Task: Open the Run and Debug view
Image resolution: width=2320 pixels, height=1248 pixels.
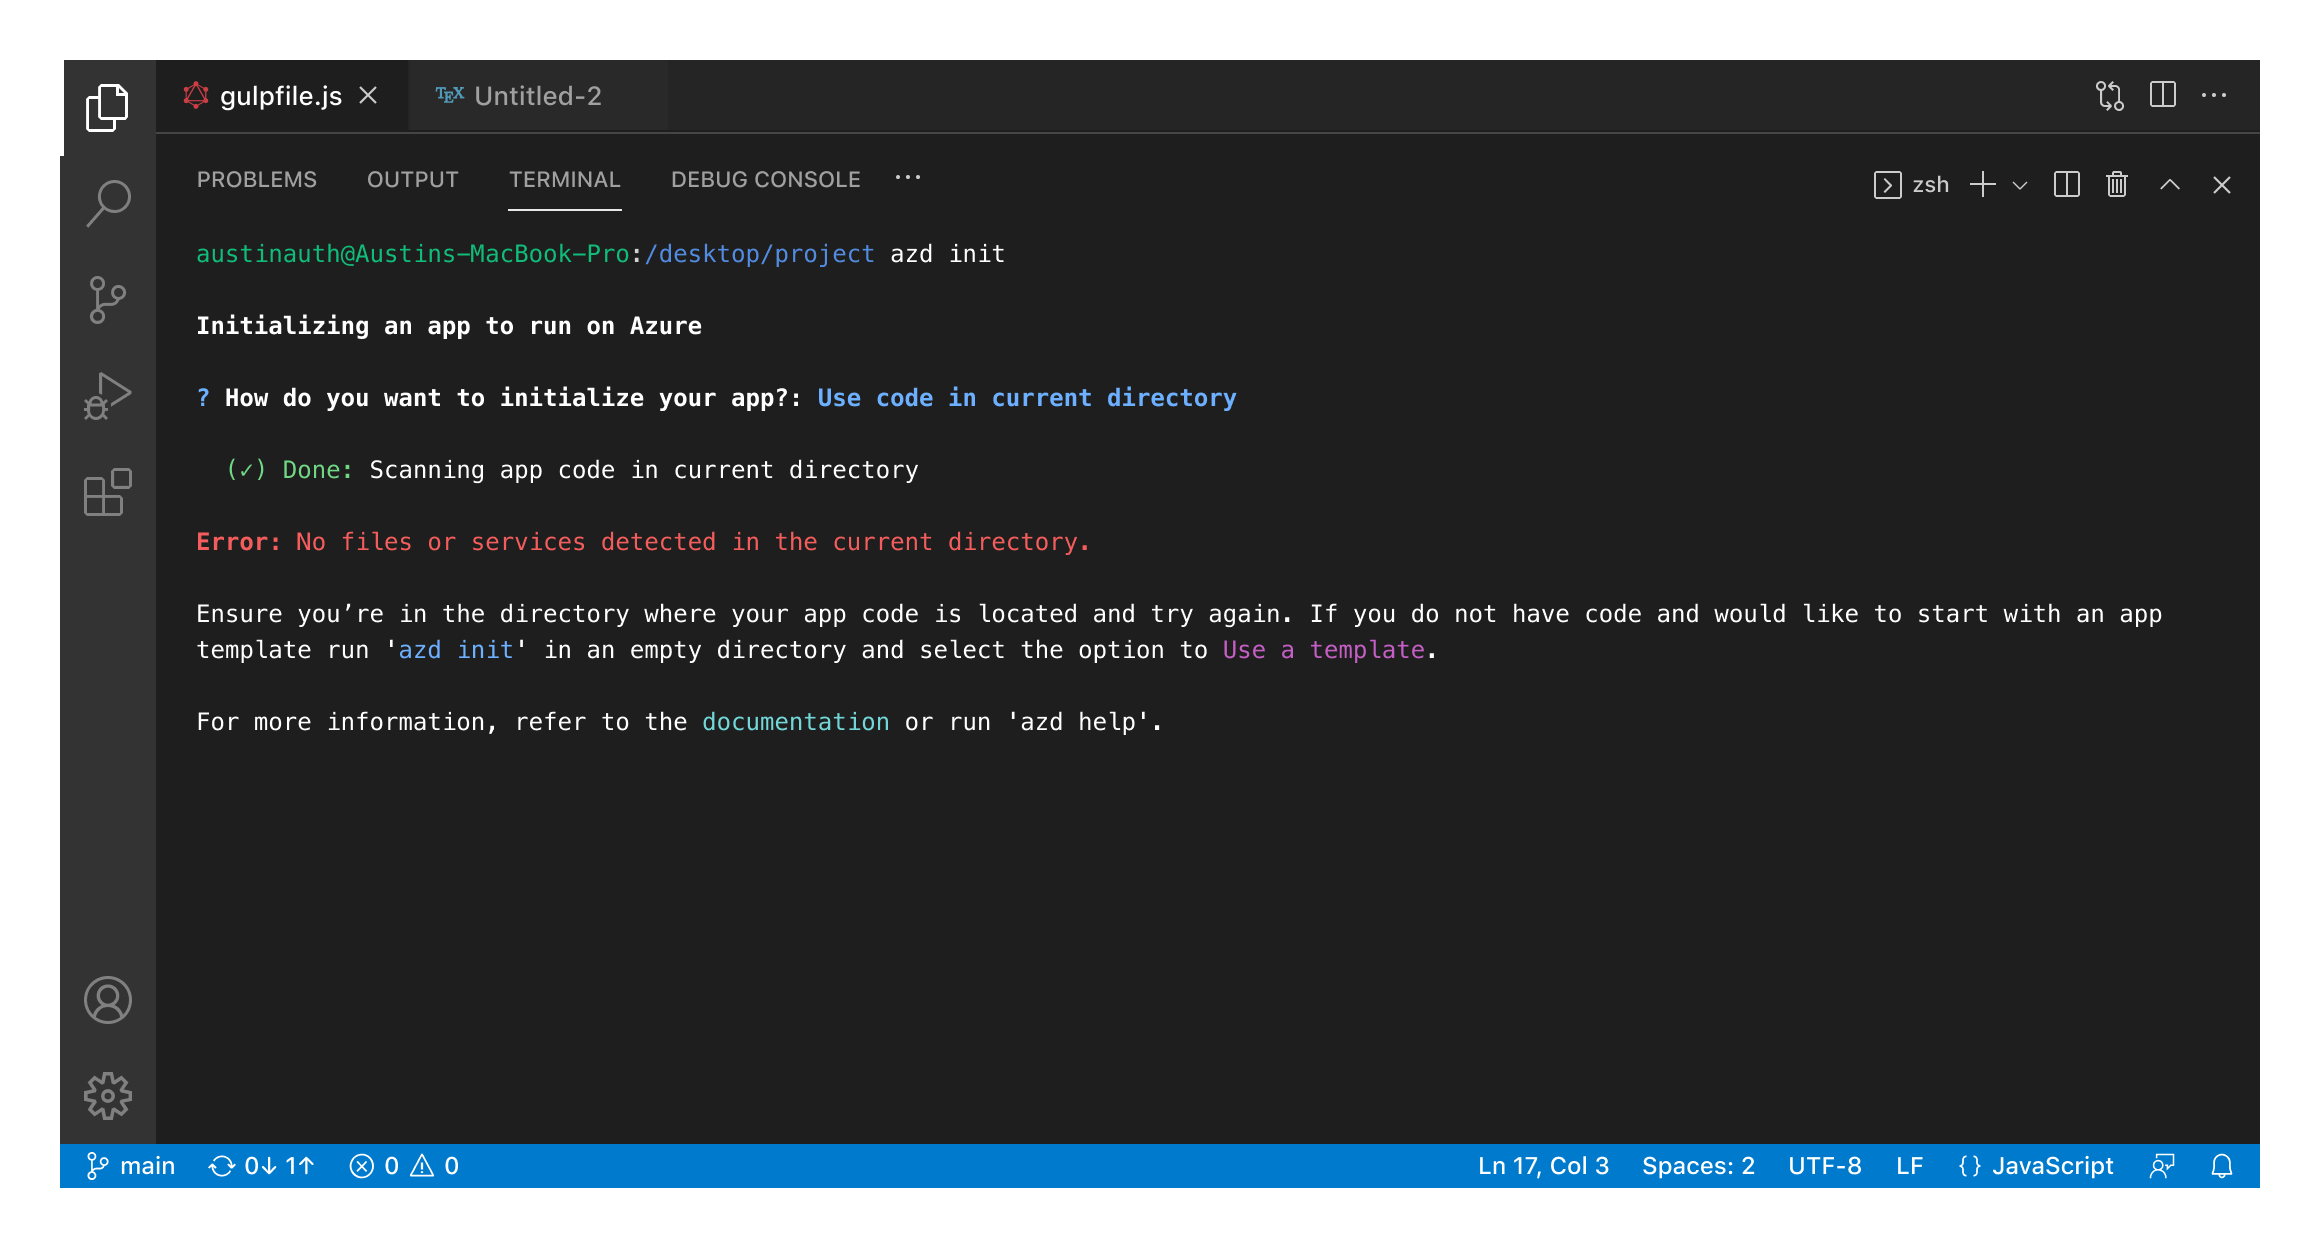Action: (108, 394)
